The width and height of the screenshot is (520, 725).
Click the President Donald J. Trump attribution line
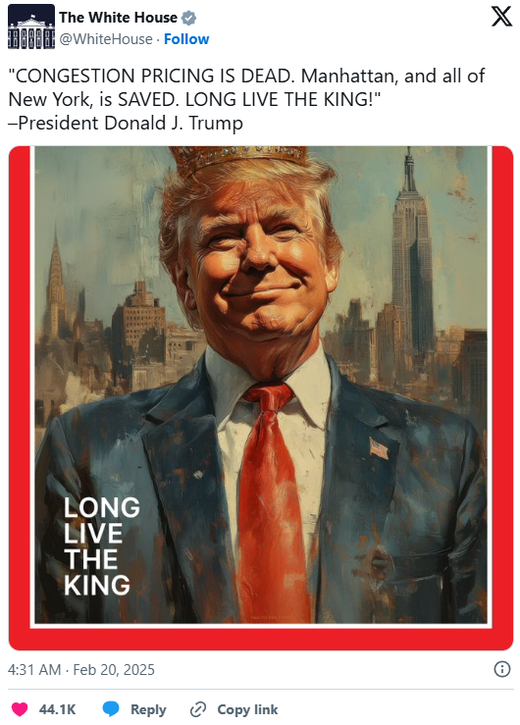pos(126,123)
